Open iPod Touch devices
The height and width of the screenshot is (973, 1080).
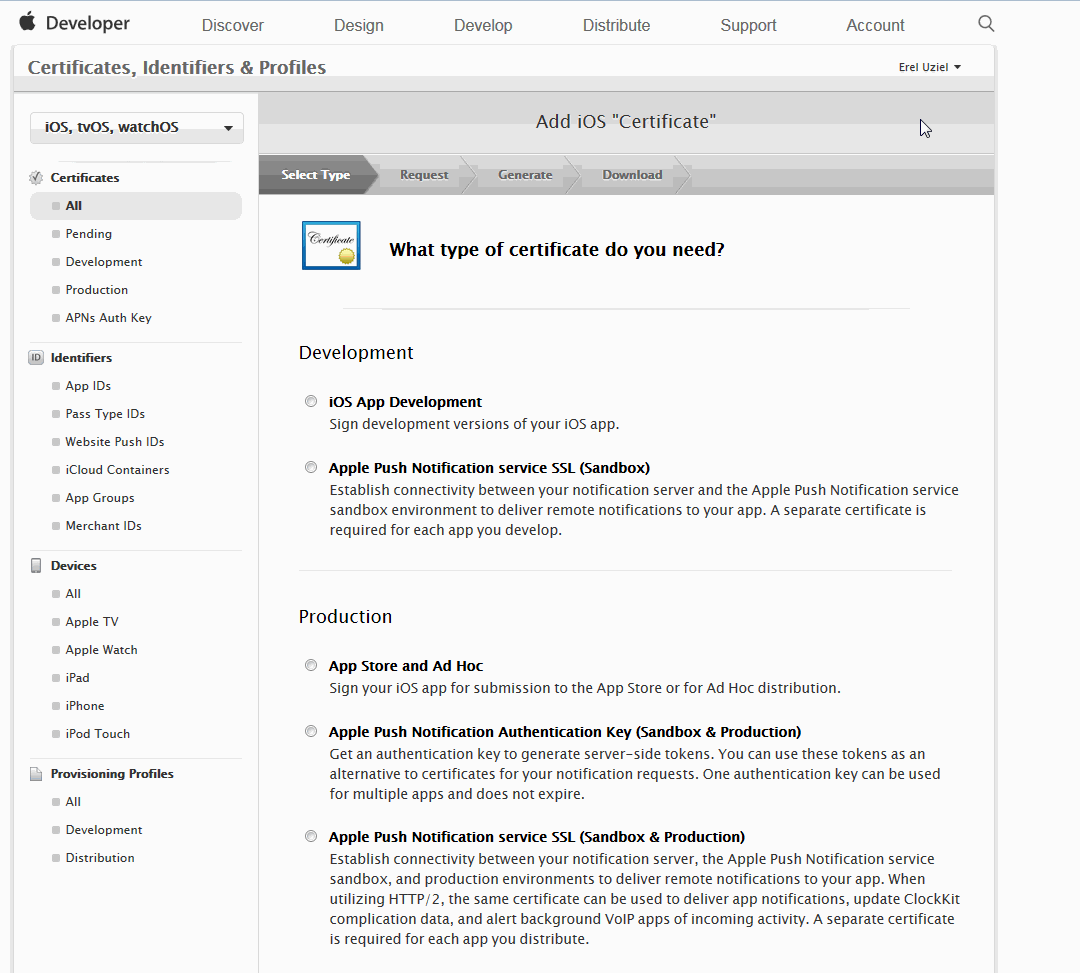pyautogui.click(x=97, y=734)
